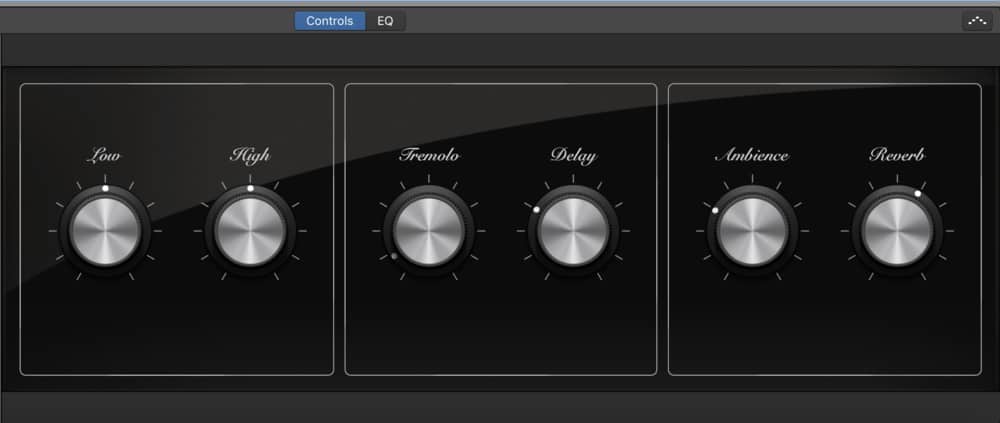
Task: Click the Tremolo label text
Action: click(429, 155)
